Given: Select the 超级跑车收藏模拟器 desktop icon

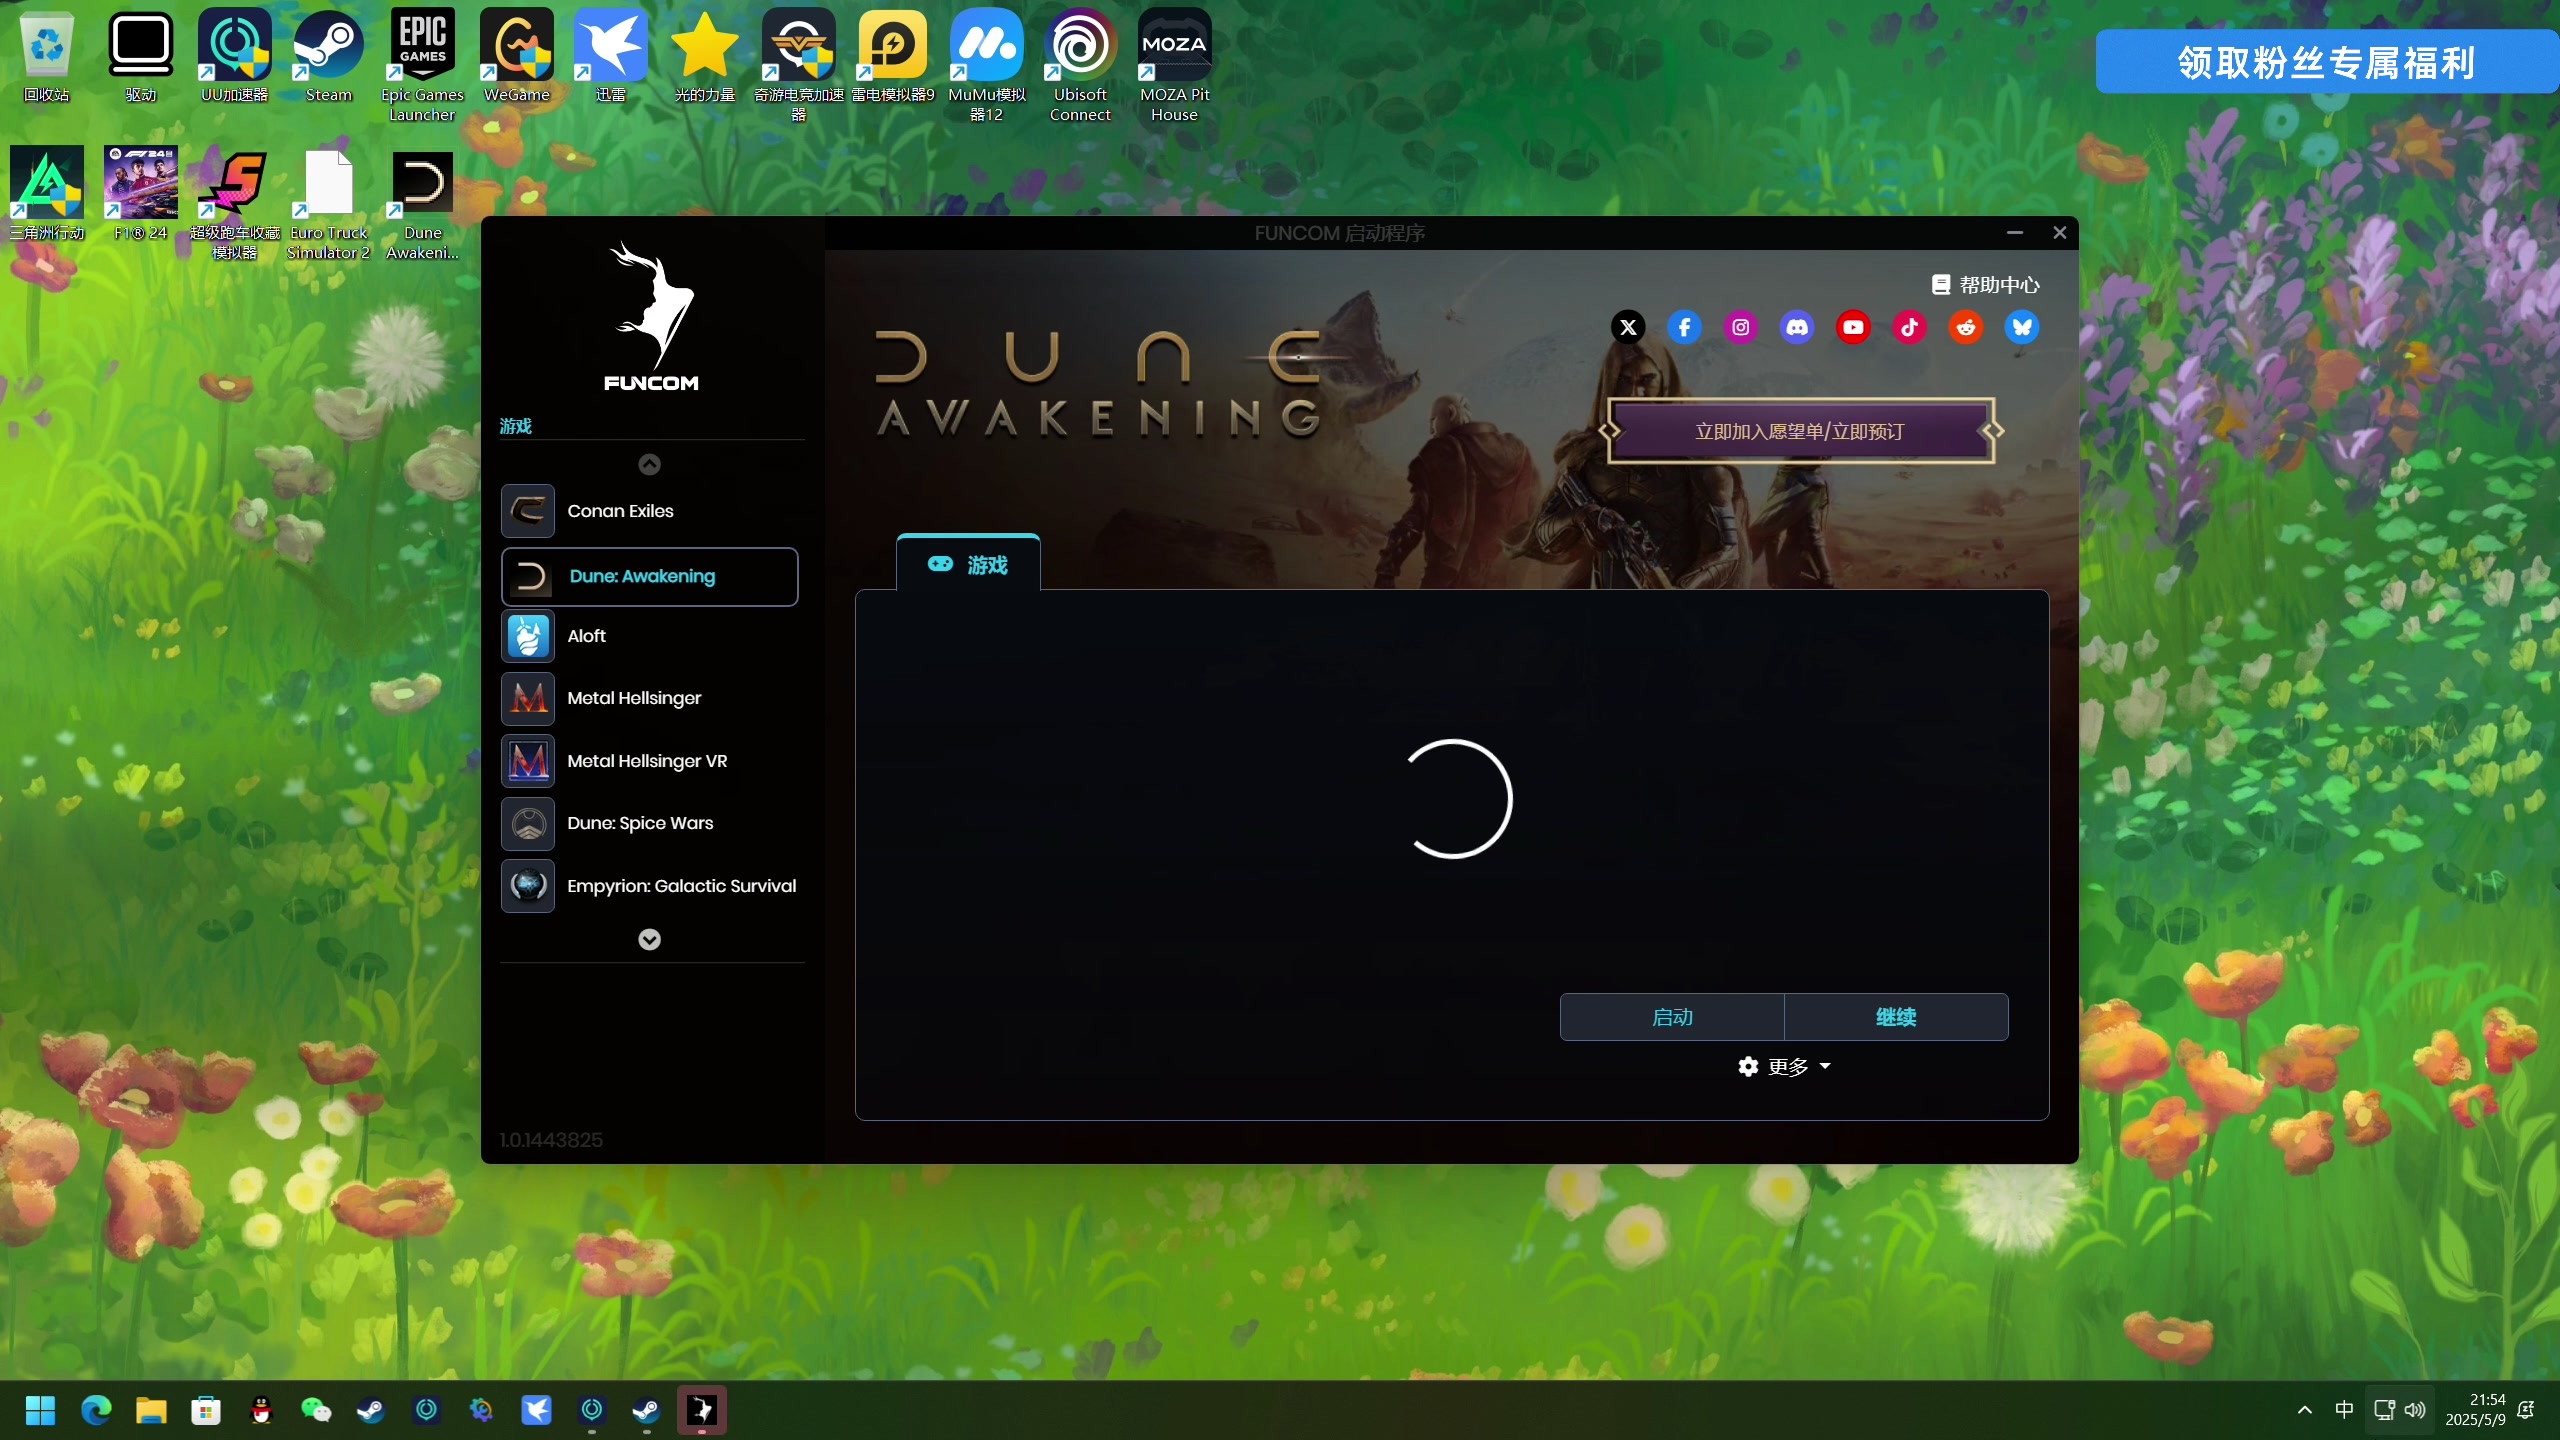Looking at the screenshot, I should pyautogui.click(x=235, y=204).
